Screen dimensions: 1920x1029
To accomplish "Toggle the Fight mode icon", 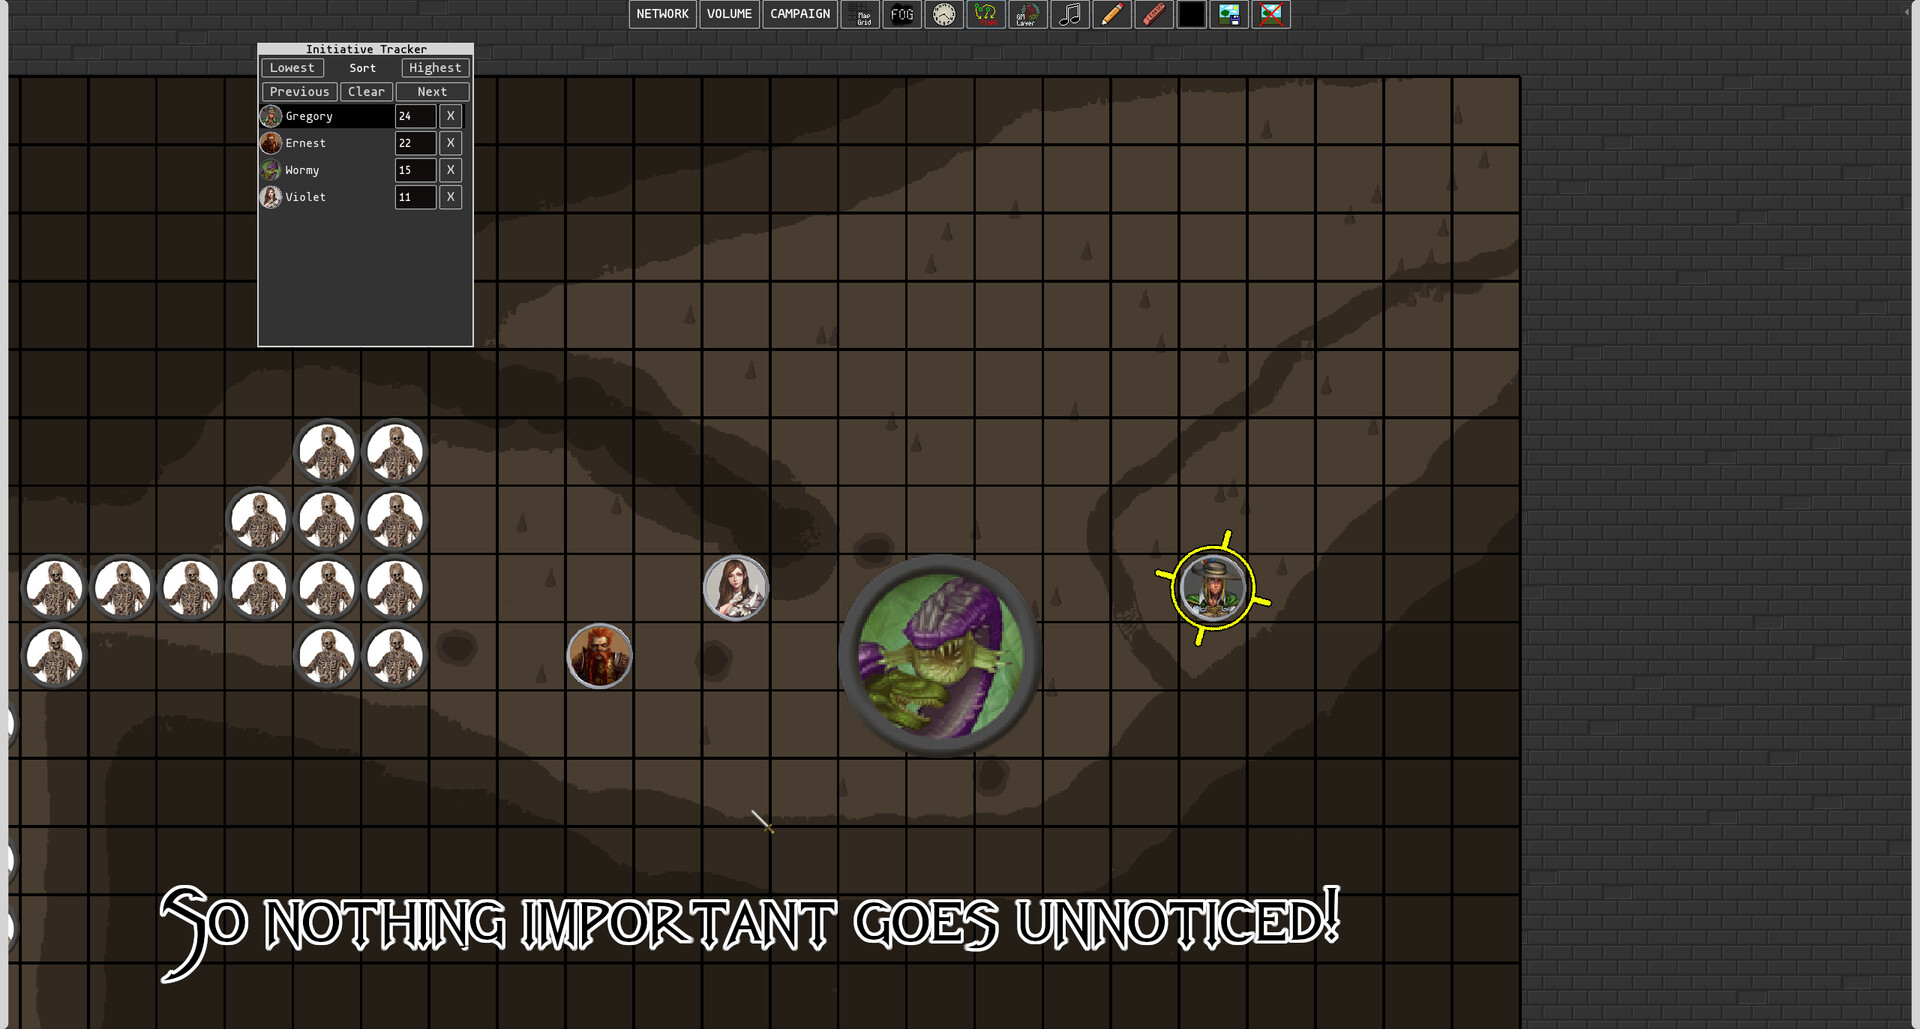I will click(x=986, y=15).
